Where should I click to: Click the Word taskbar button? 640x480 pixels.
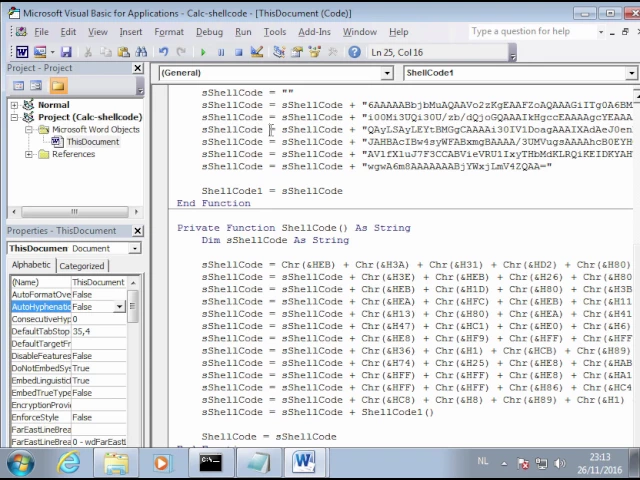[304, 462]
